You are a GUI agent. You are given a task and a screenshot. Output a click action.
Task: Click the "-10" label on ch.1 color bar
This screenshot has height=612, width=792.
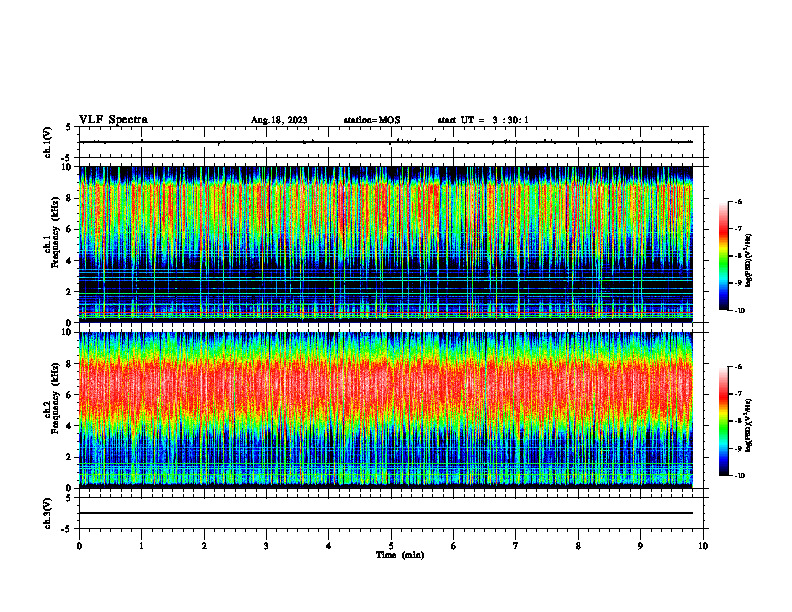(x=739, y=310)
